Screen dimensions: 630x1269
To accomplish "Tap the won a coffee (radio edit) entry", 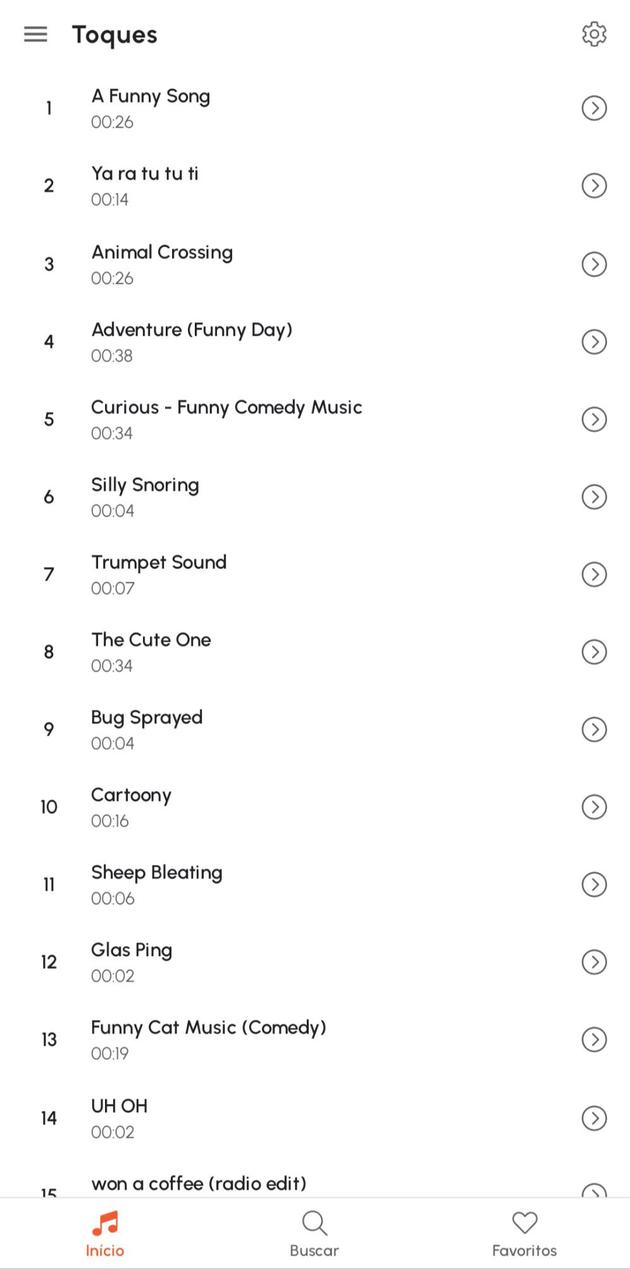I will click(x=198, y=1184).
